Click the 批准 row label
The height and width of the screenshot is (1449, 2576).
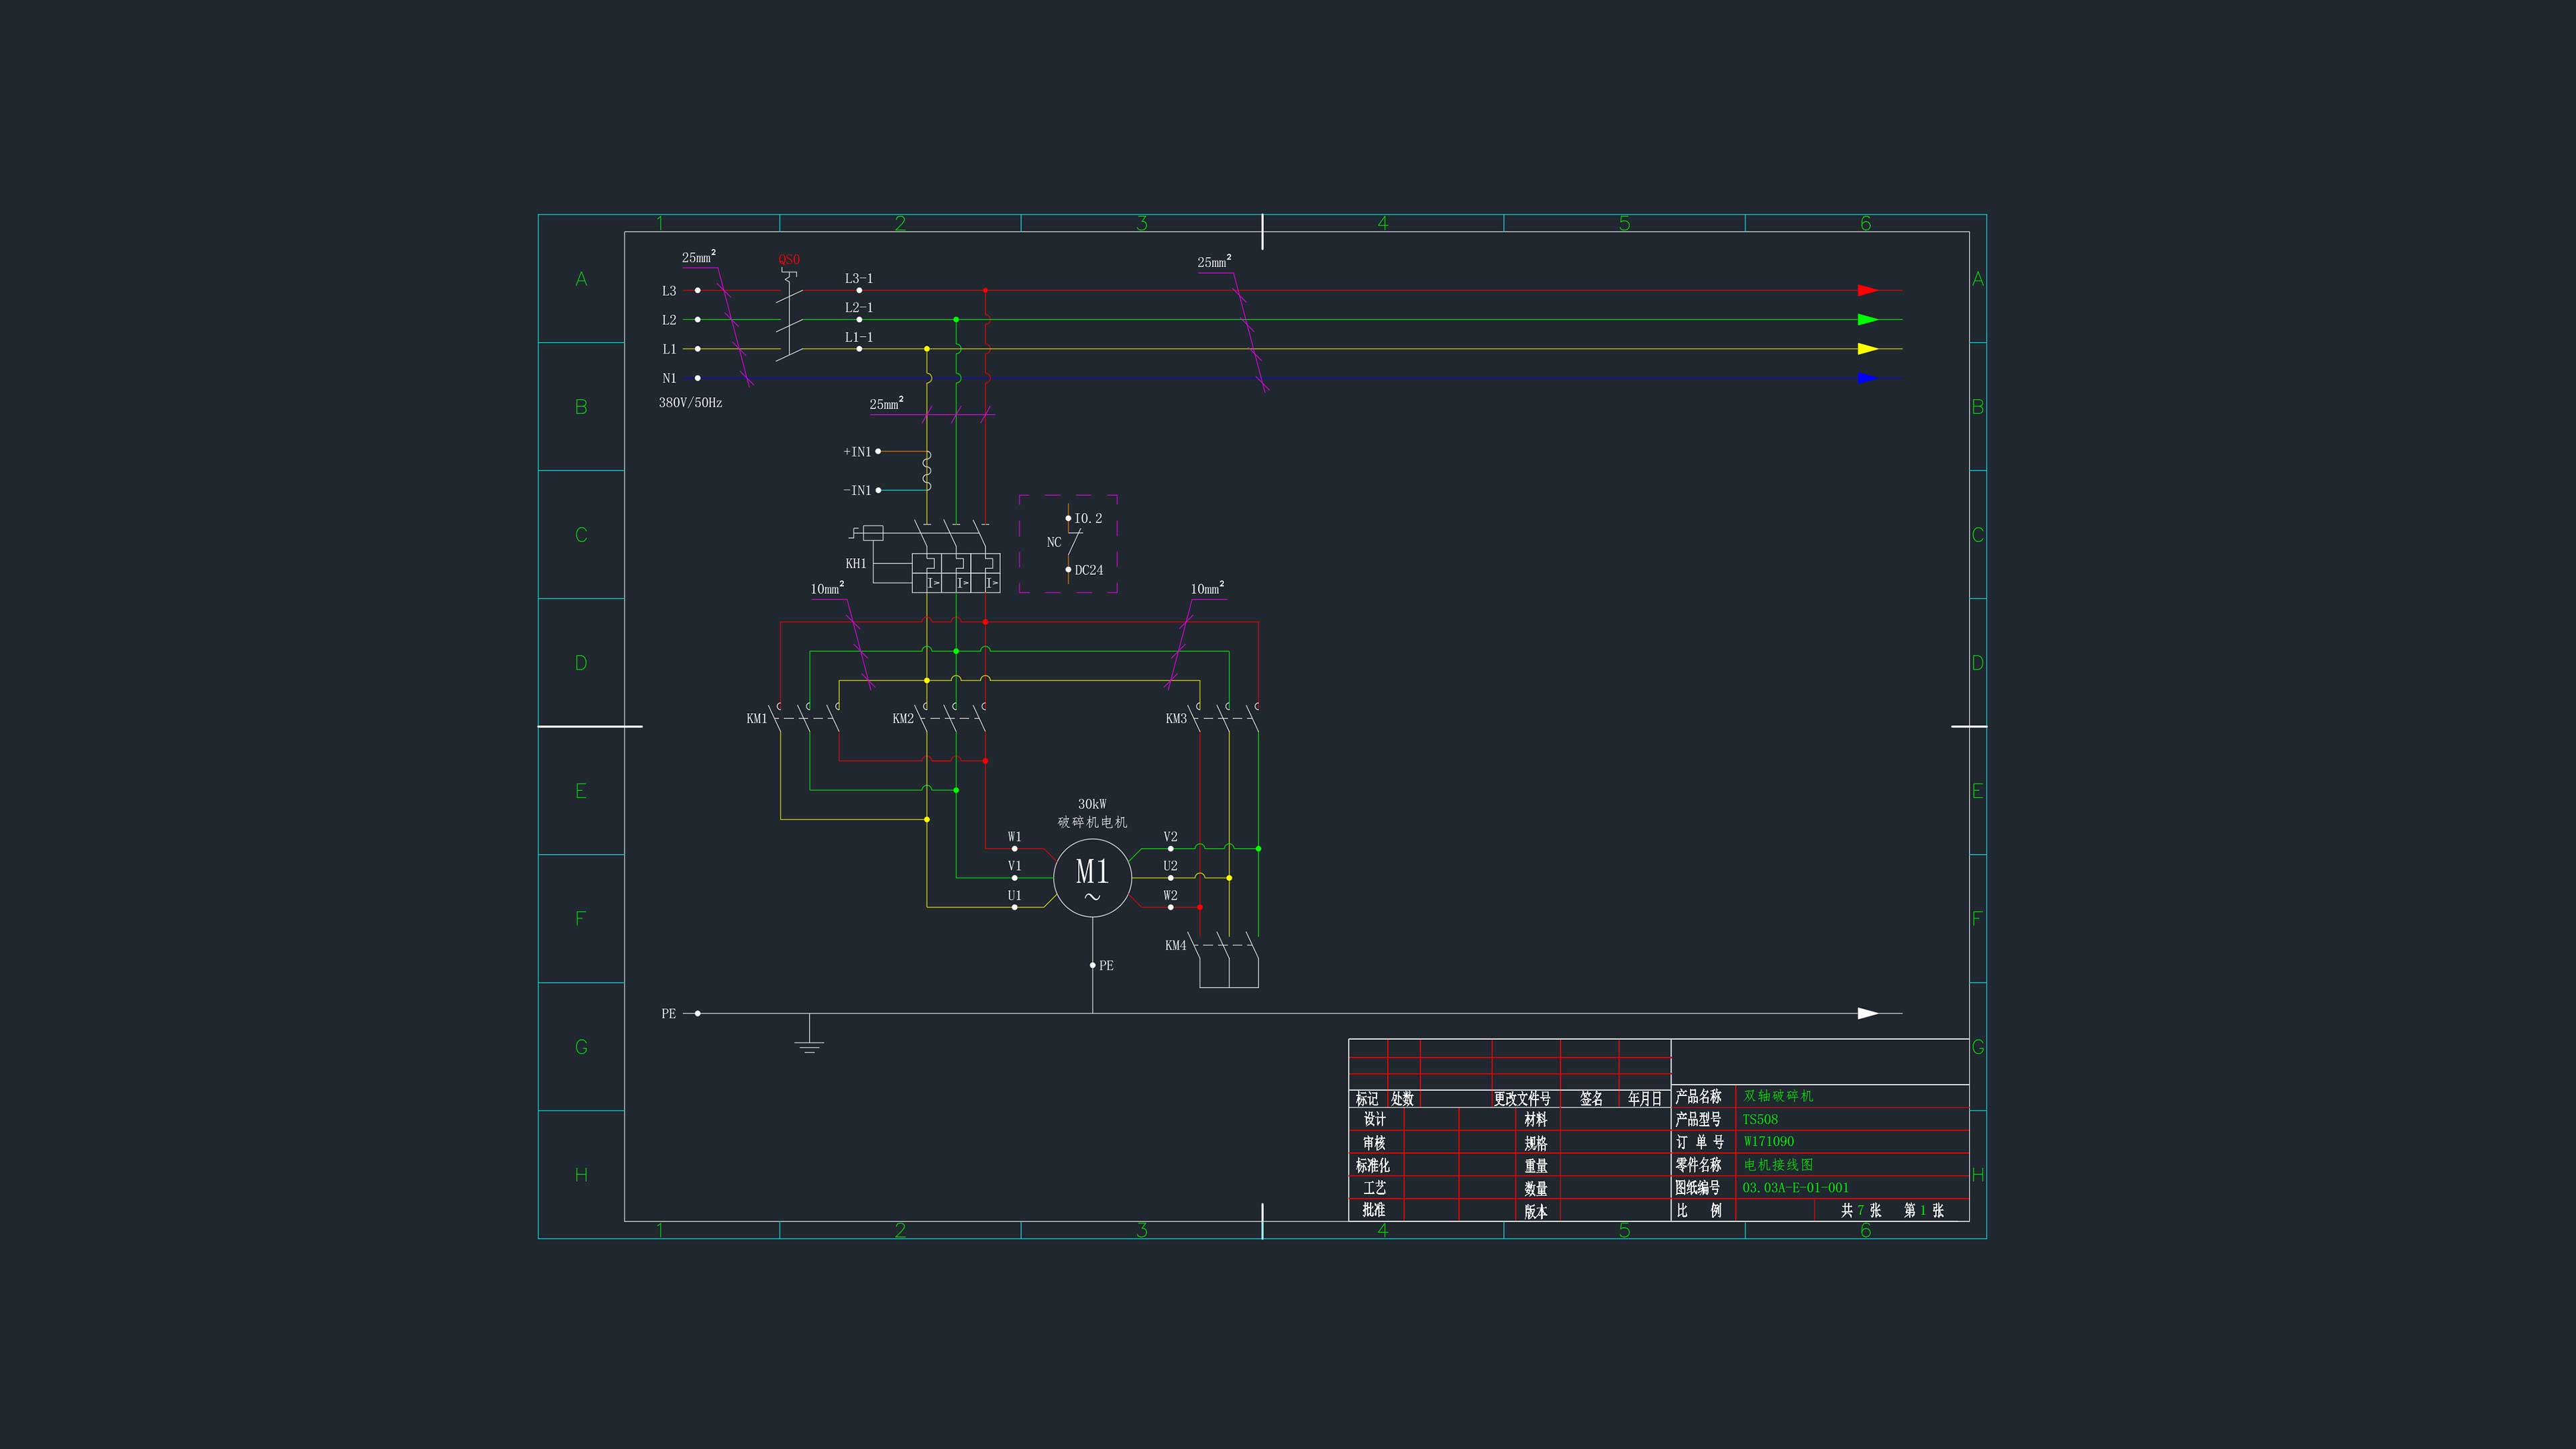[x=1374, y=1210]
